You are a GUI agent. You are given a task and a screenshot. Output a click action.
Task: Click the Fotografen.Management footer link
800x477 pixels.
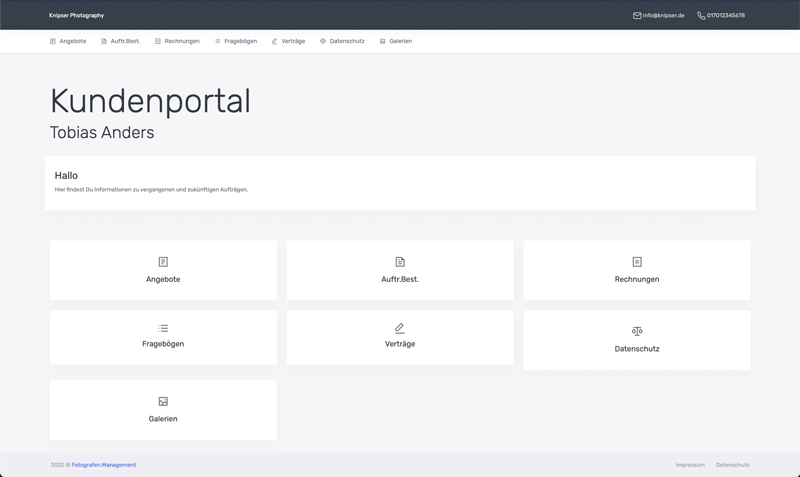click(103, 465)
